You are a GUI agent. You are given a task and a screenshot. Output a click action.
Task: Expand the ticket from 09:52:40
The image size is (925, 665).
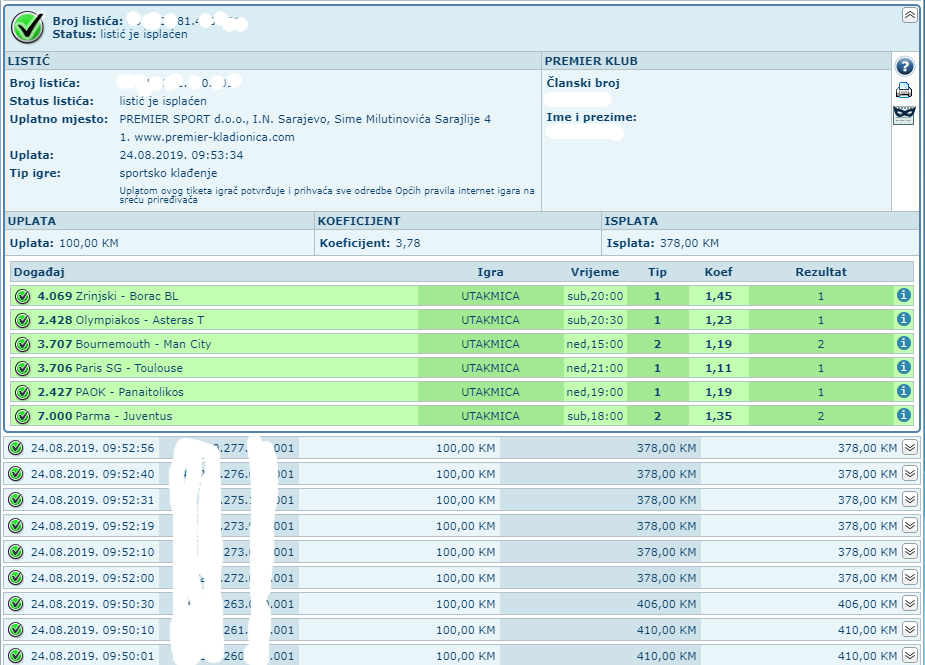point(910,473)
